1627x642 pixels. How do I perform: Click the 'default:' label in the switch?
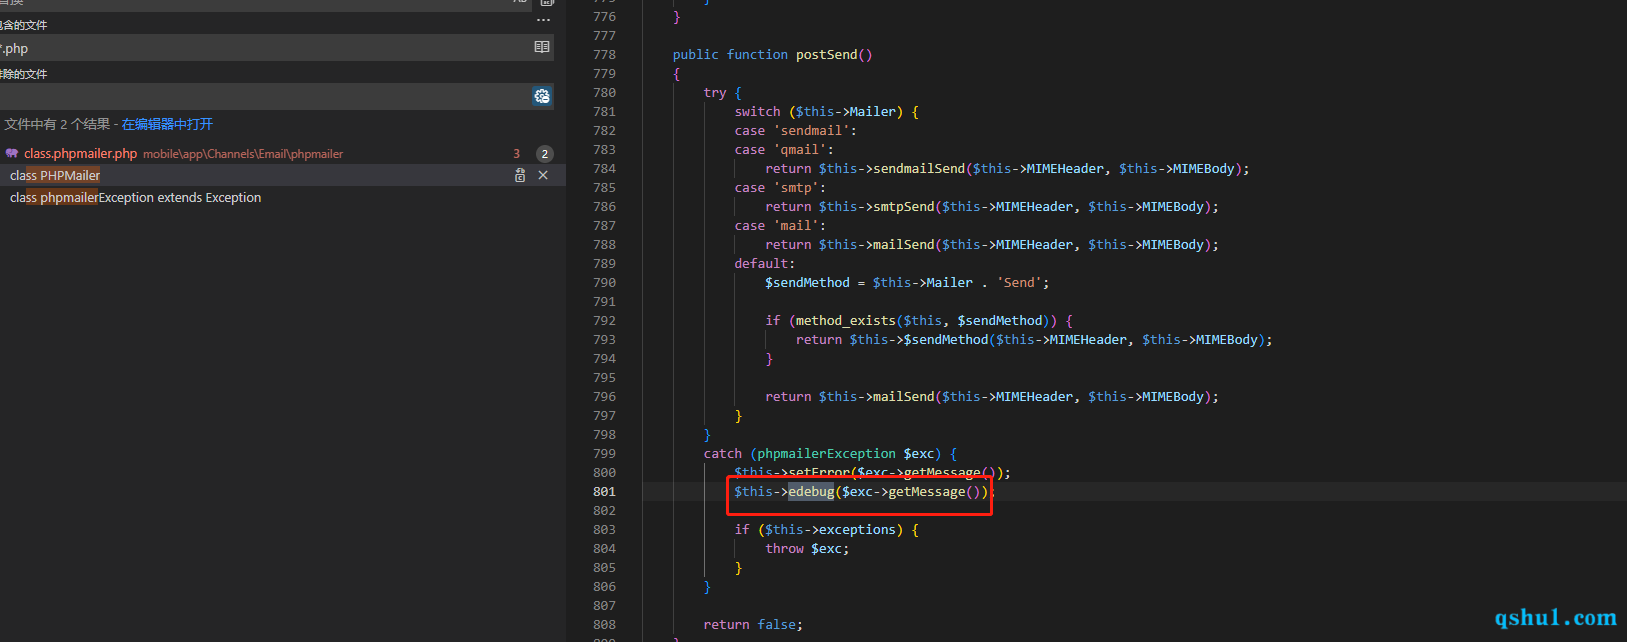[765, 263]
